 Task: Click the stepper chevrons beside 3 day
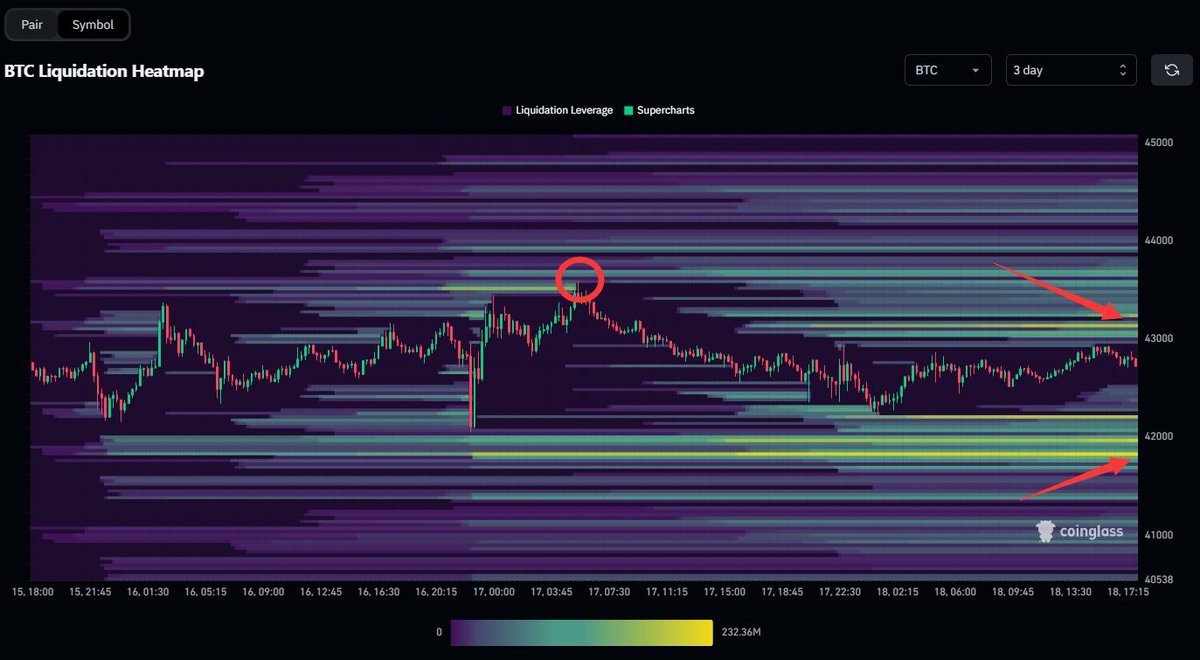pos(1124,70)
